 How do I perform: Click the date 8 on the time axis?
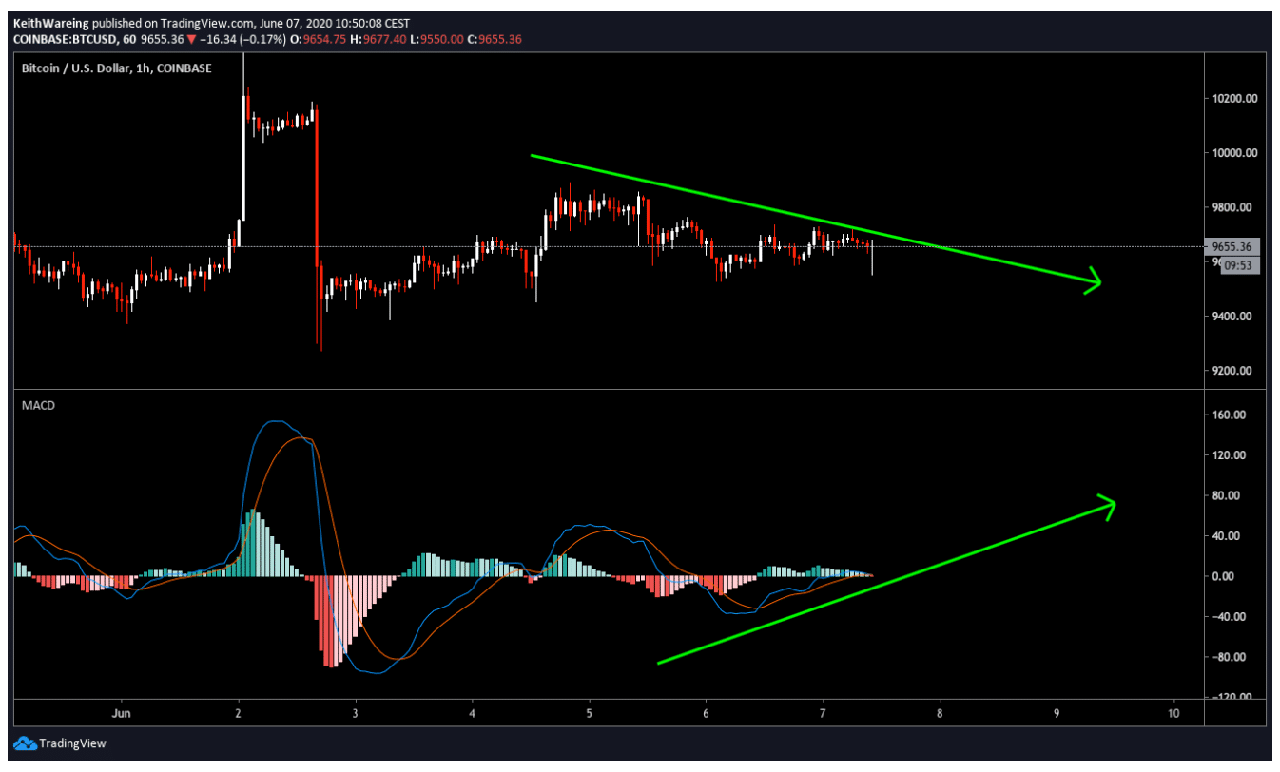point(940,714)
